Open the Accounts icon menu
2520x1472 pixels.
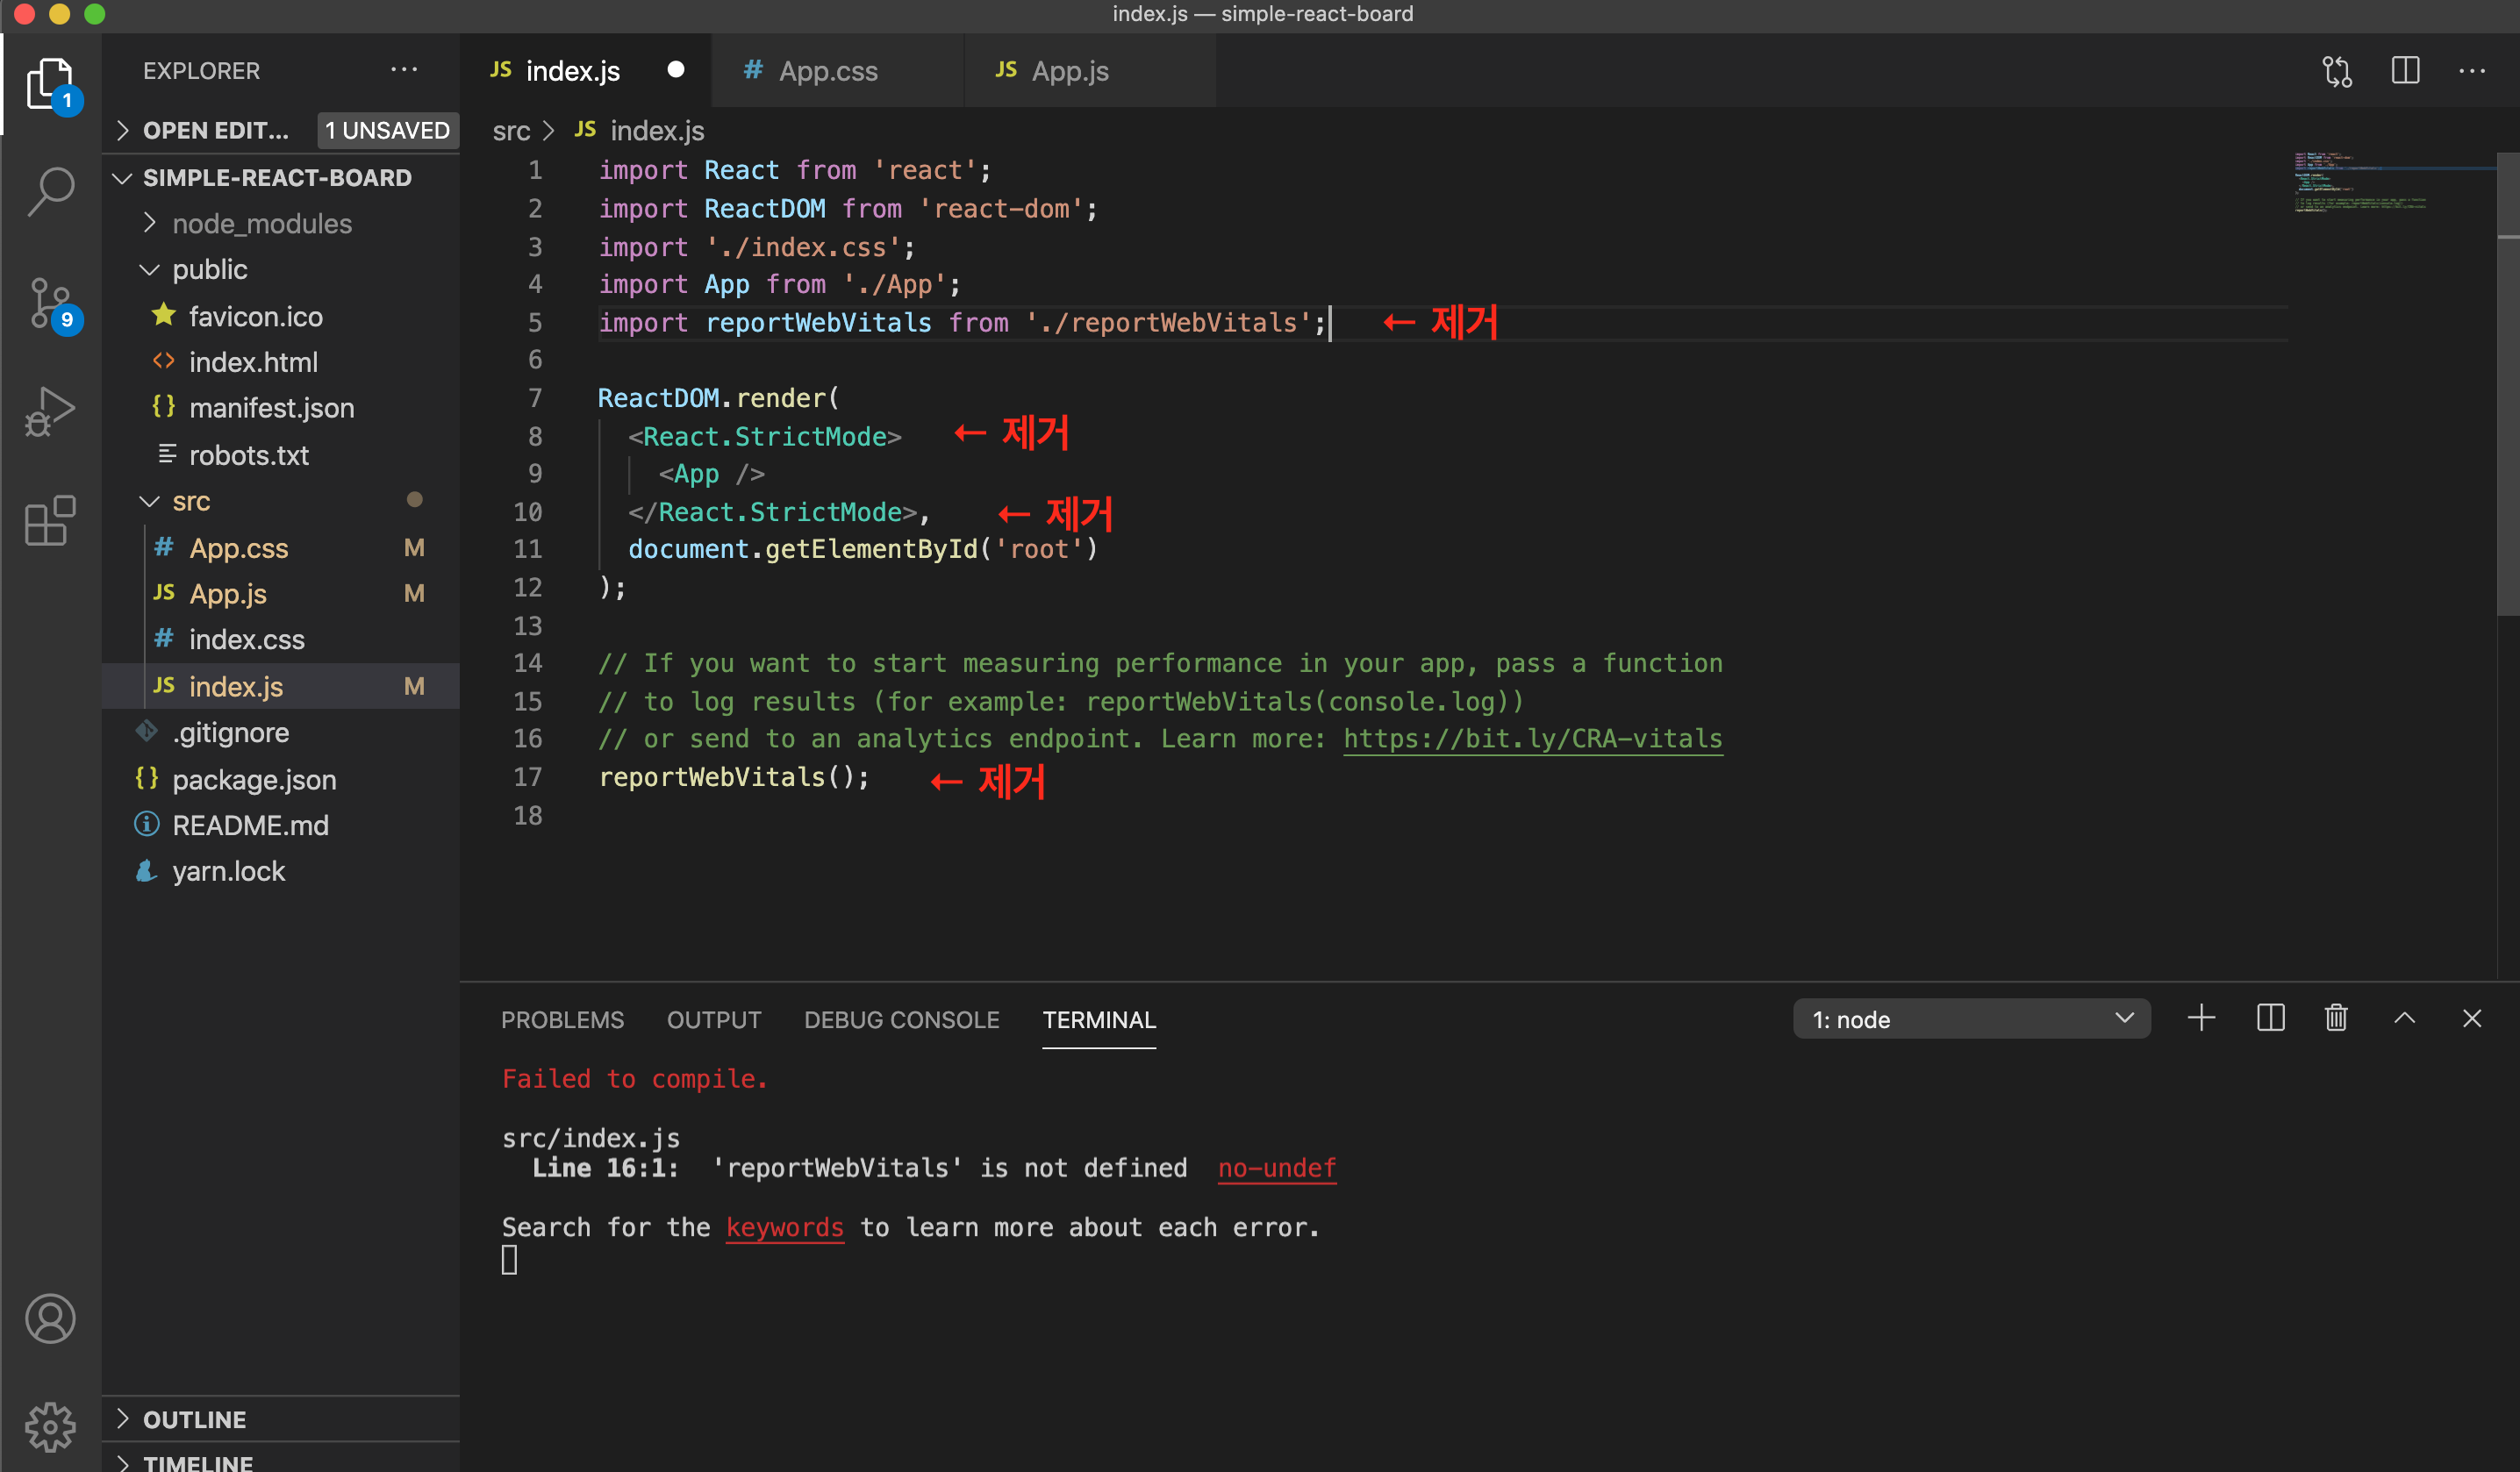[50, 1318]
